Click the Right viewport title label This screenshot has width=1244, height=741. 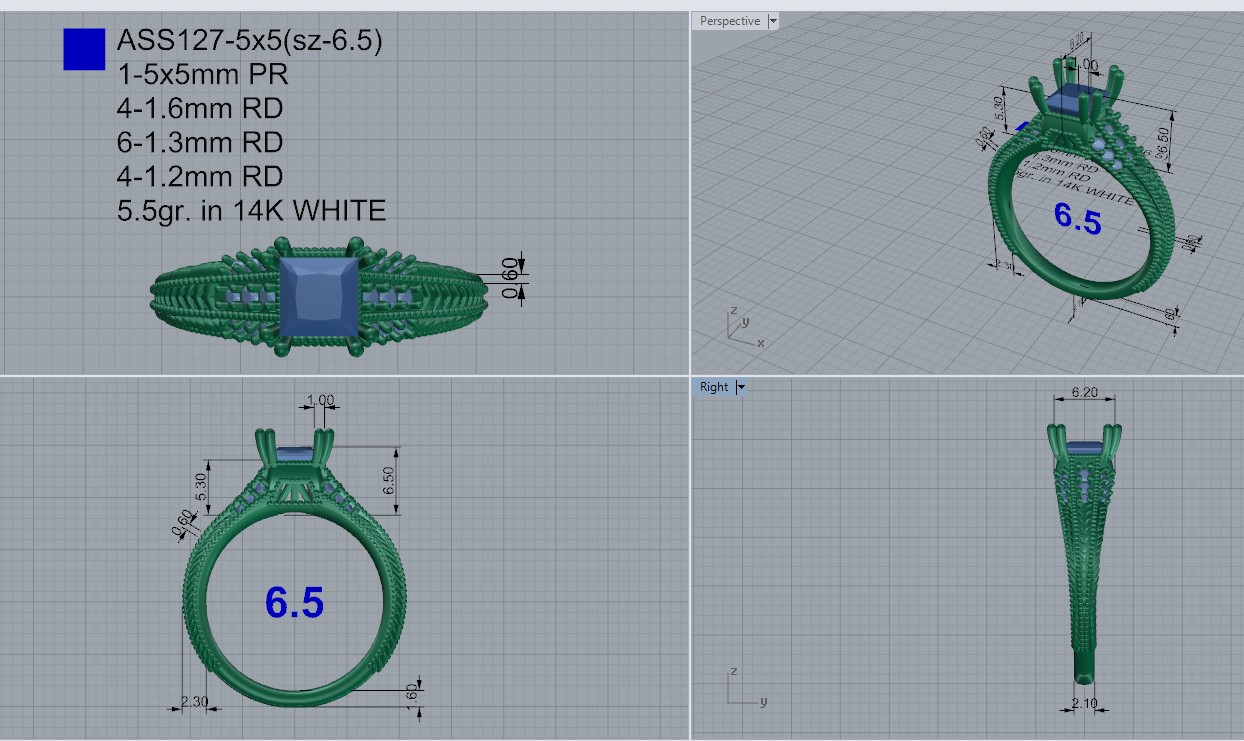(x=714, y=387)
